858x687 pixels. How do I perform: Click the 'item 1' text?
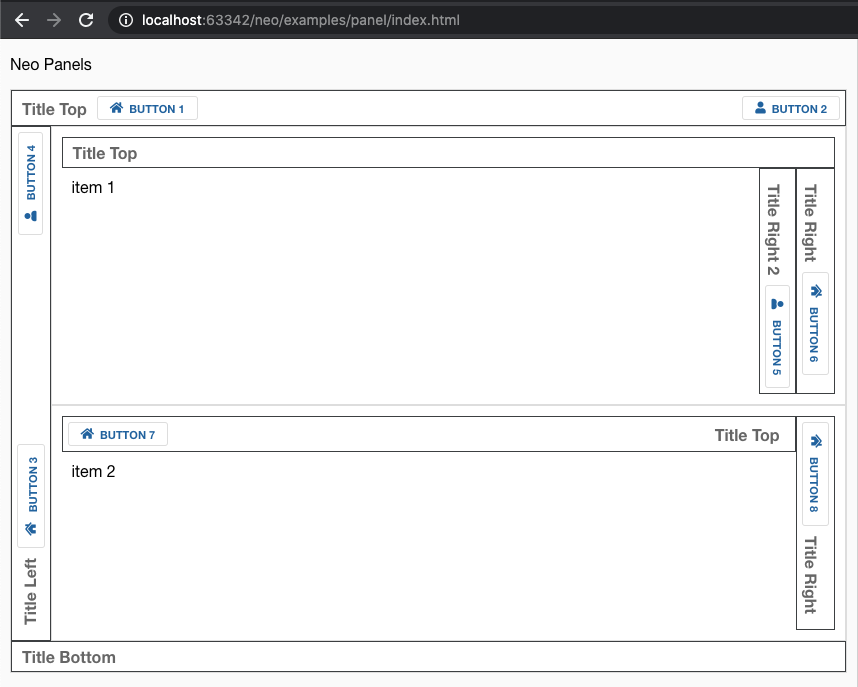click(93, 187)
